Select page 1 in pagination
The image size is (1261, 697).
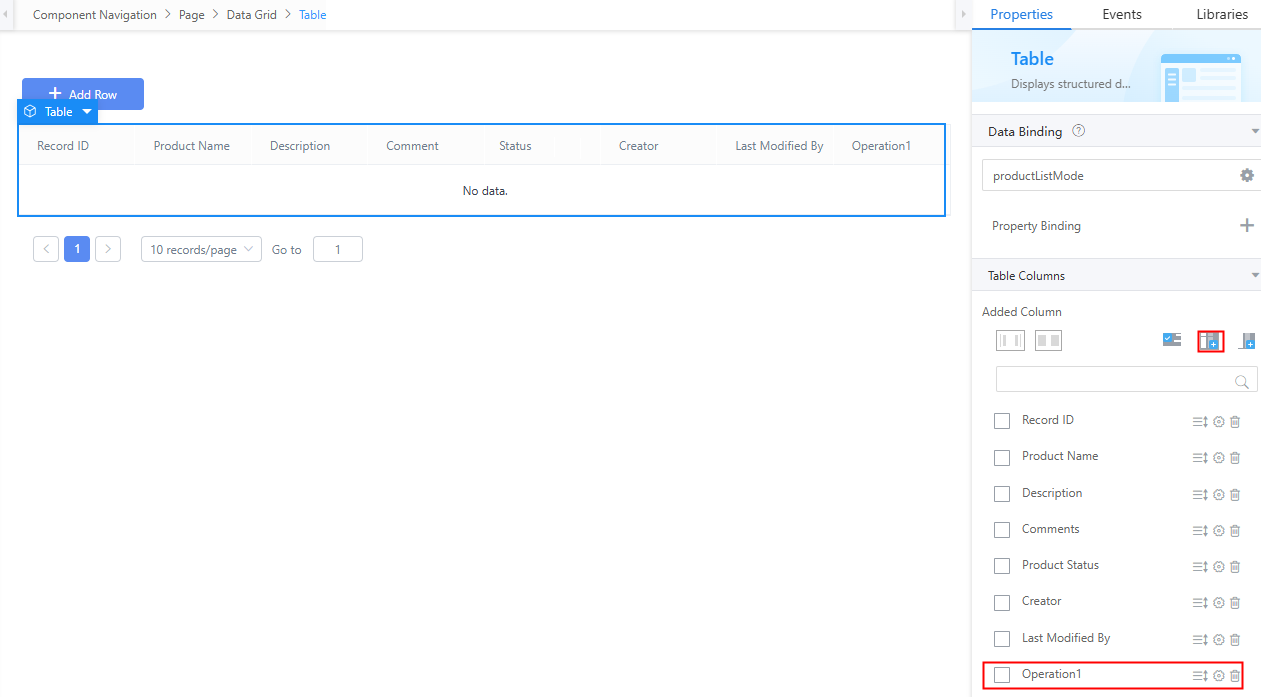(77, 249)
